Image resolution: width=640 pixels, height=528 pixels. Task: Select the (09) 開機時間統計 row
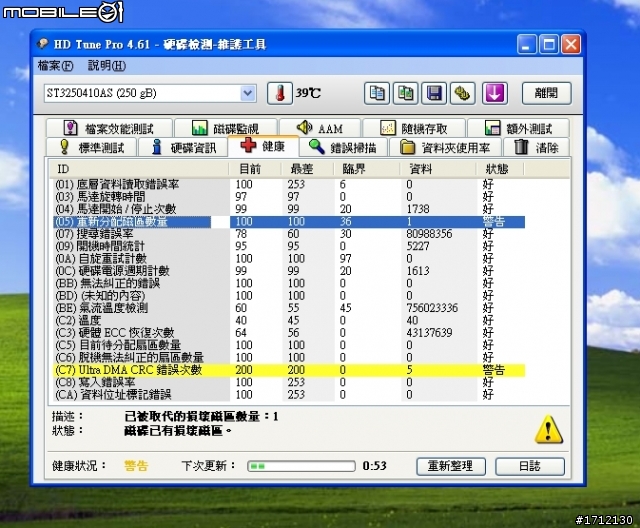click(x=289, y=246)
